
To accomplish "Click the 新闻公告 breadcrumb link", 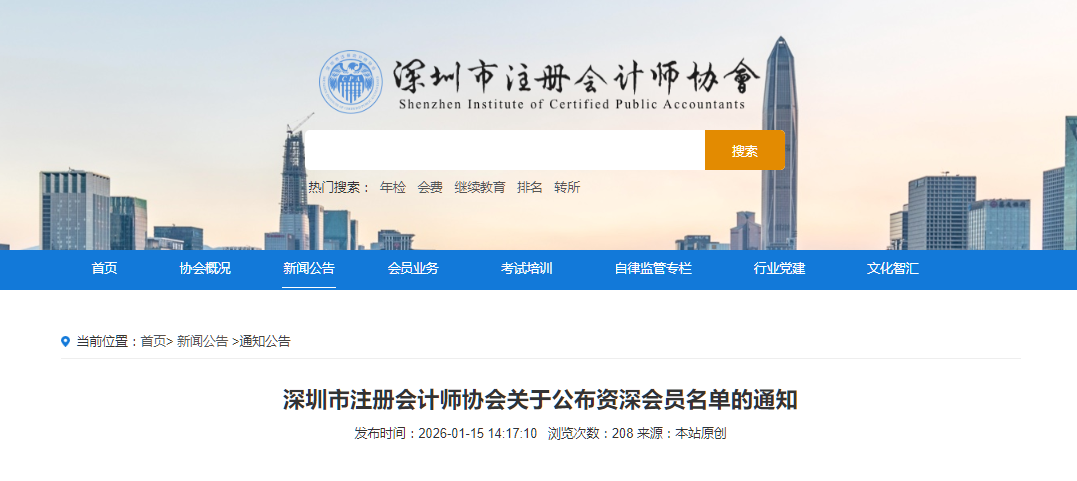I will 202,341.
